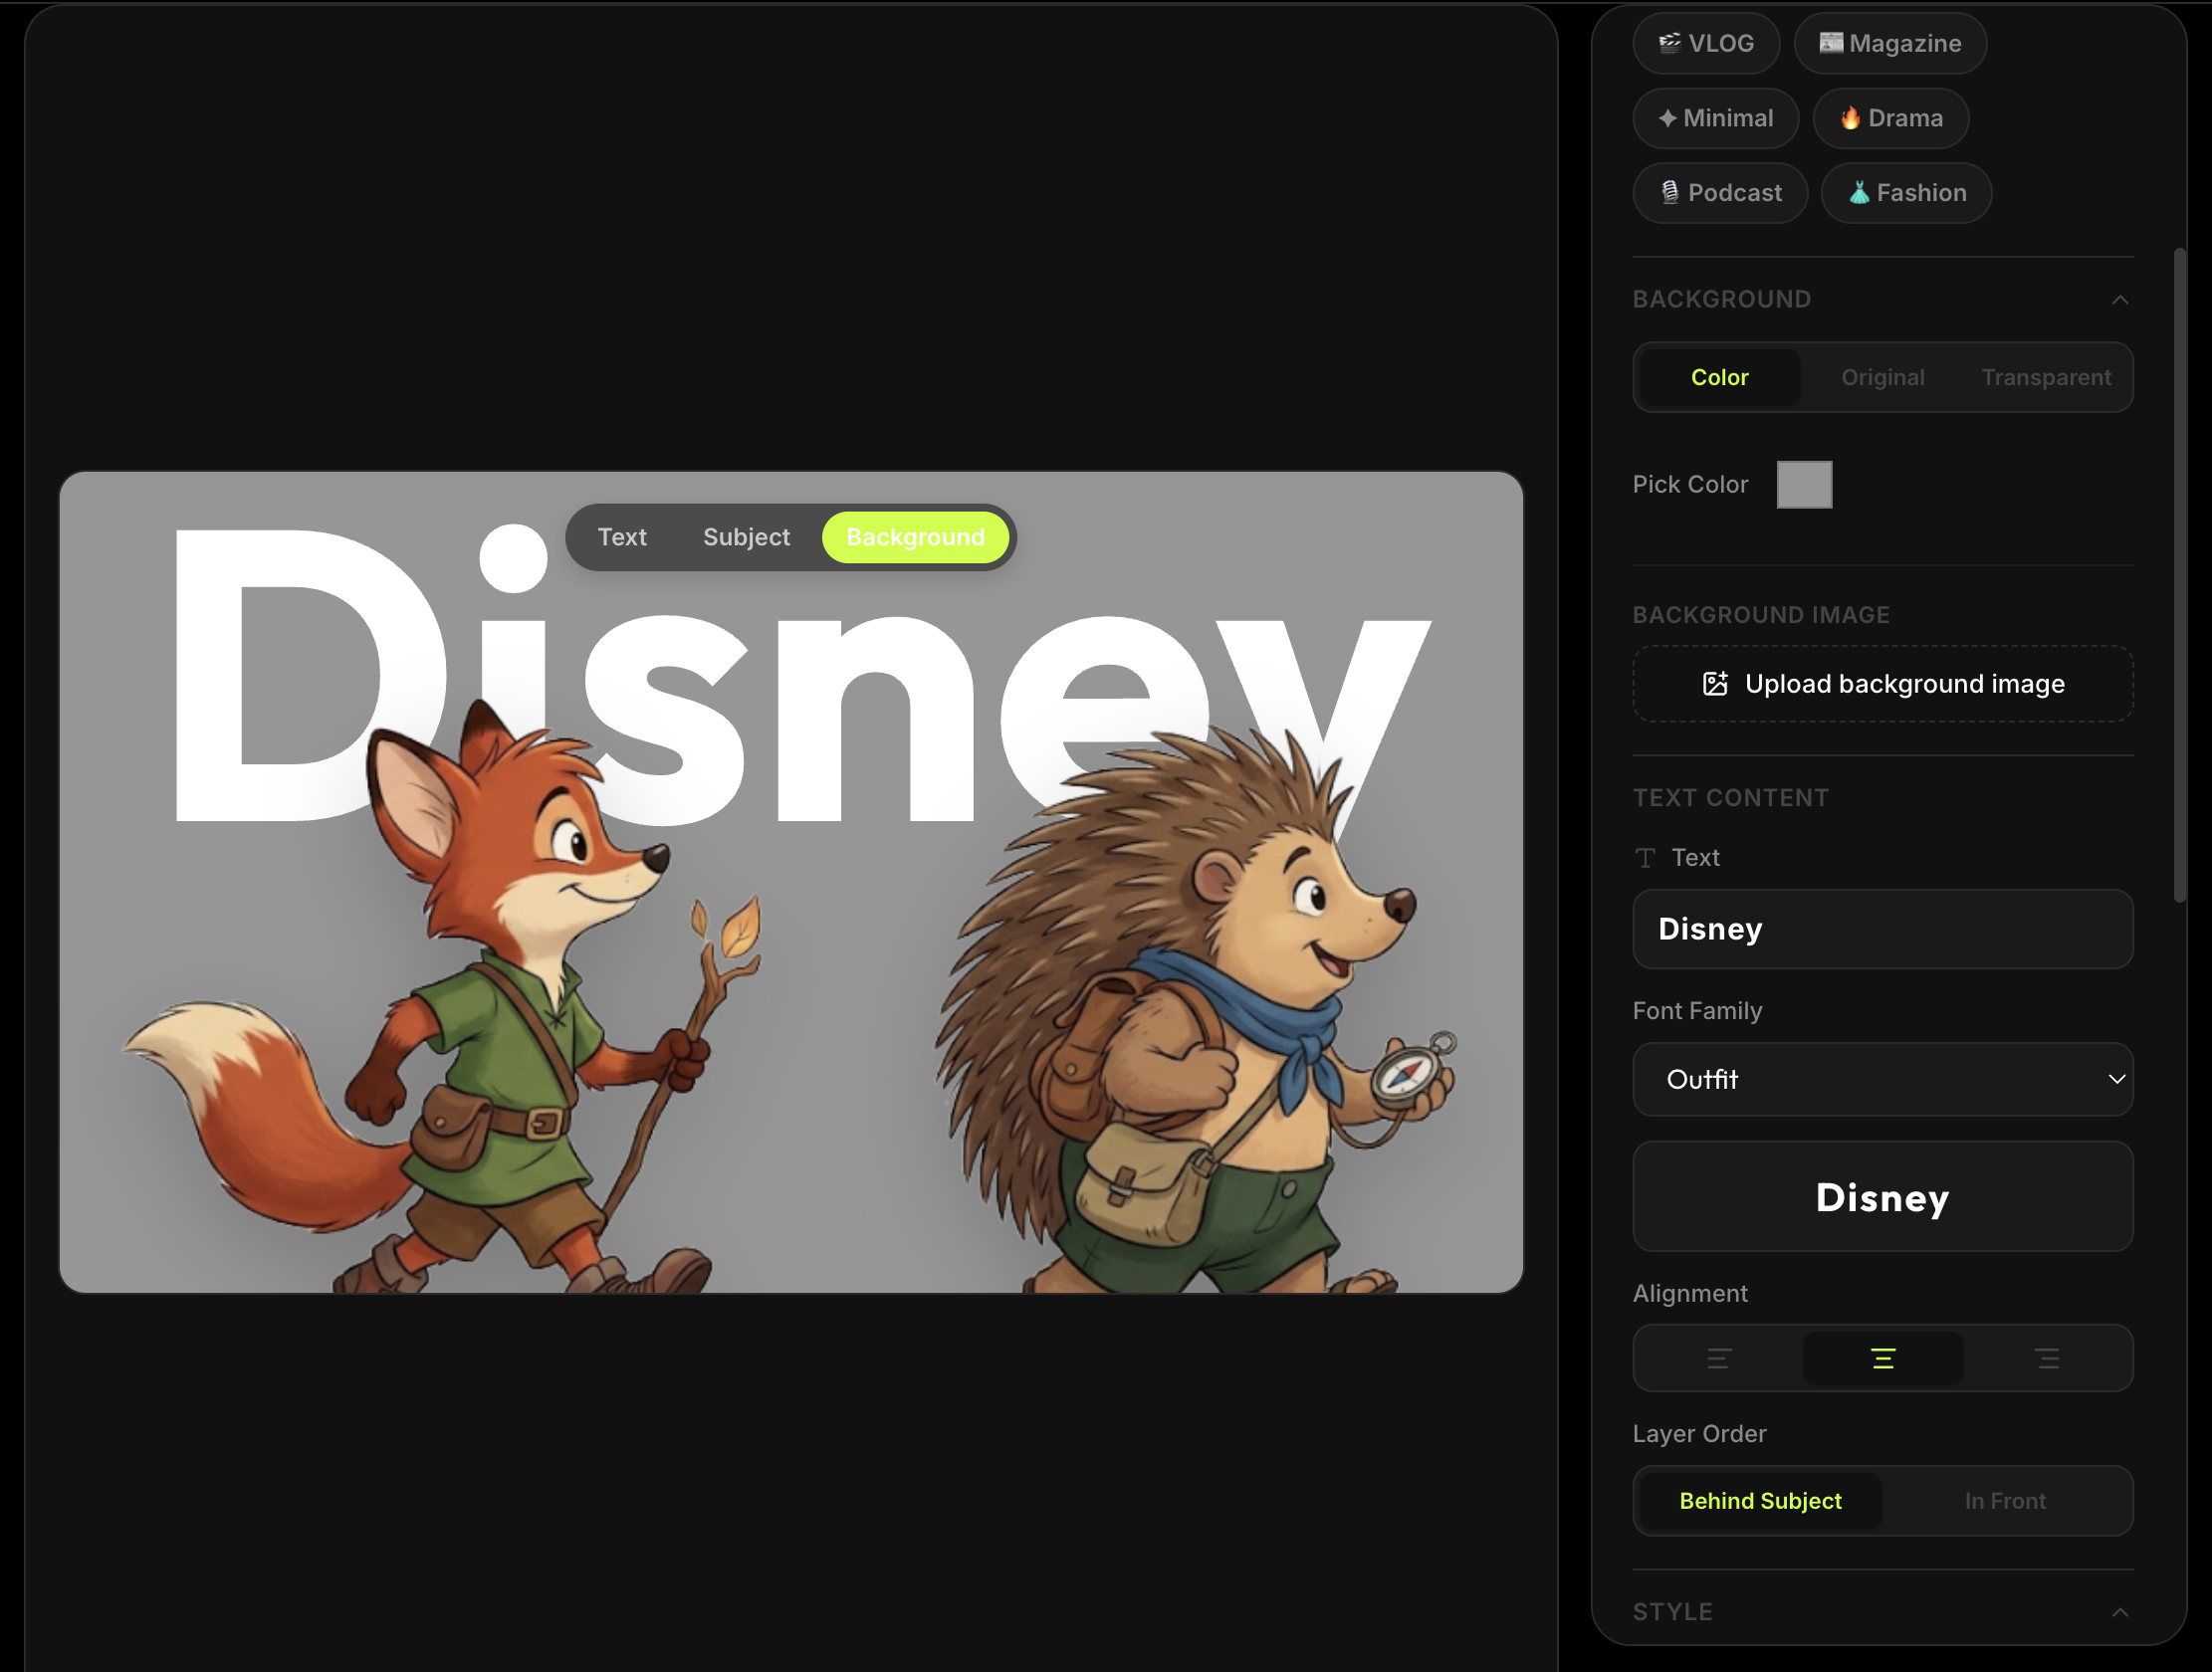Image resolution: width=2212 pixels, height=1672 pixels.
Task: Click the "TEXT CONTENT" heading
Action: (x=1731, y=798)
